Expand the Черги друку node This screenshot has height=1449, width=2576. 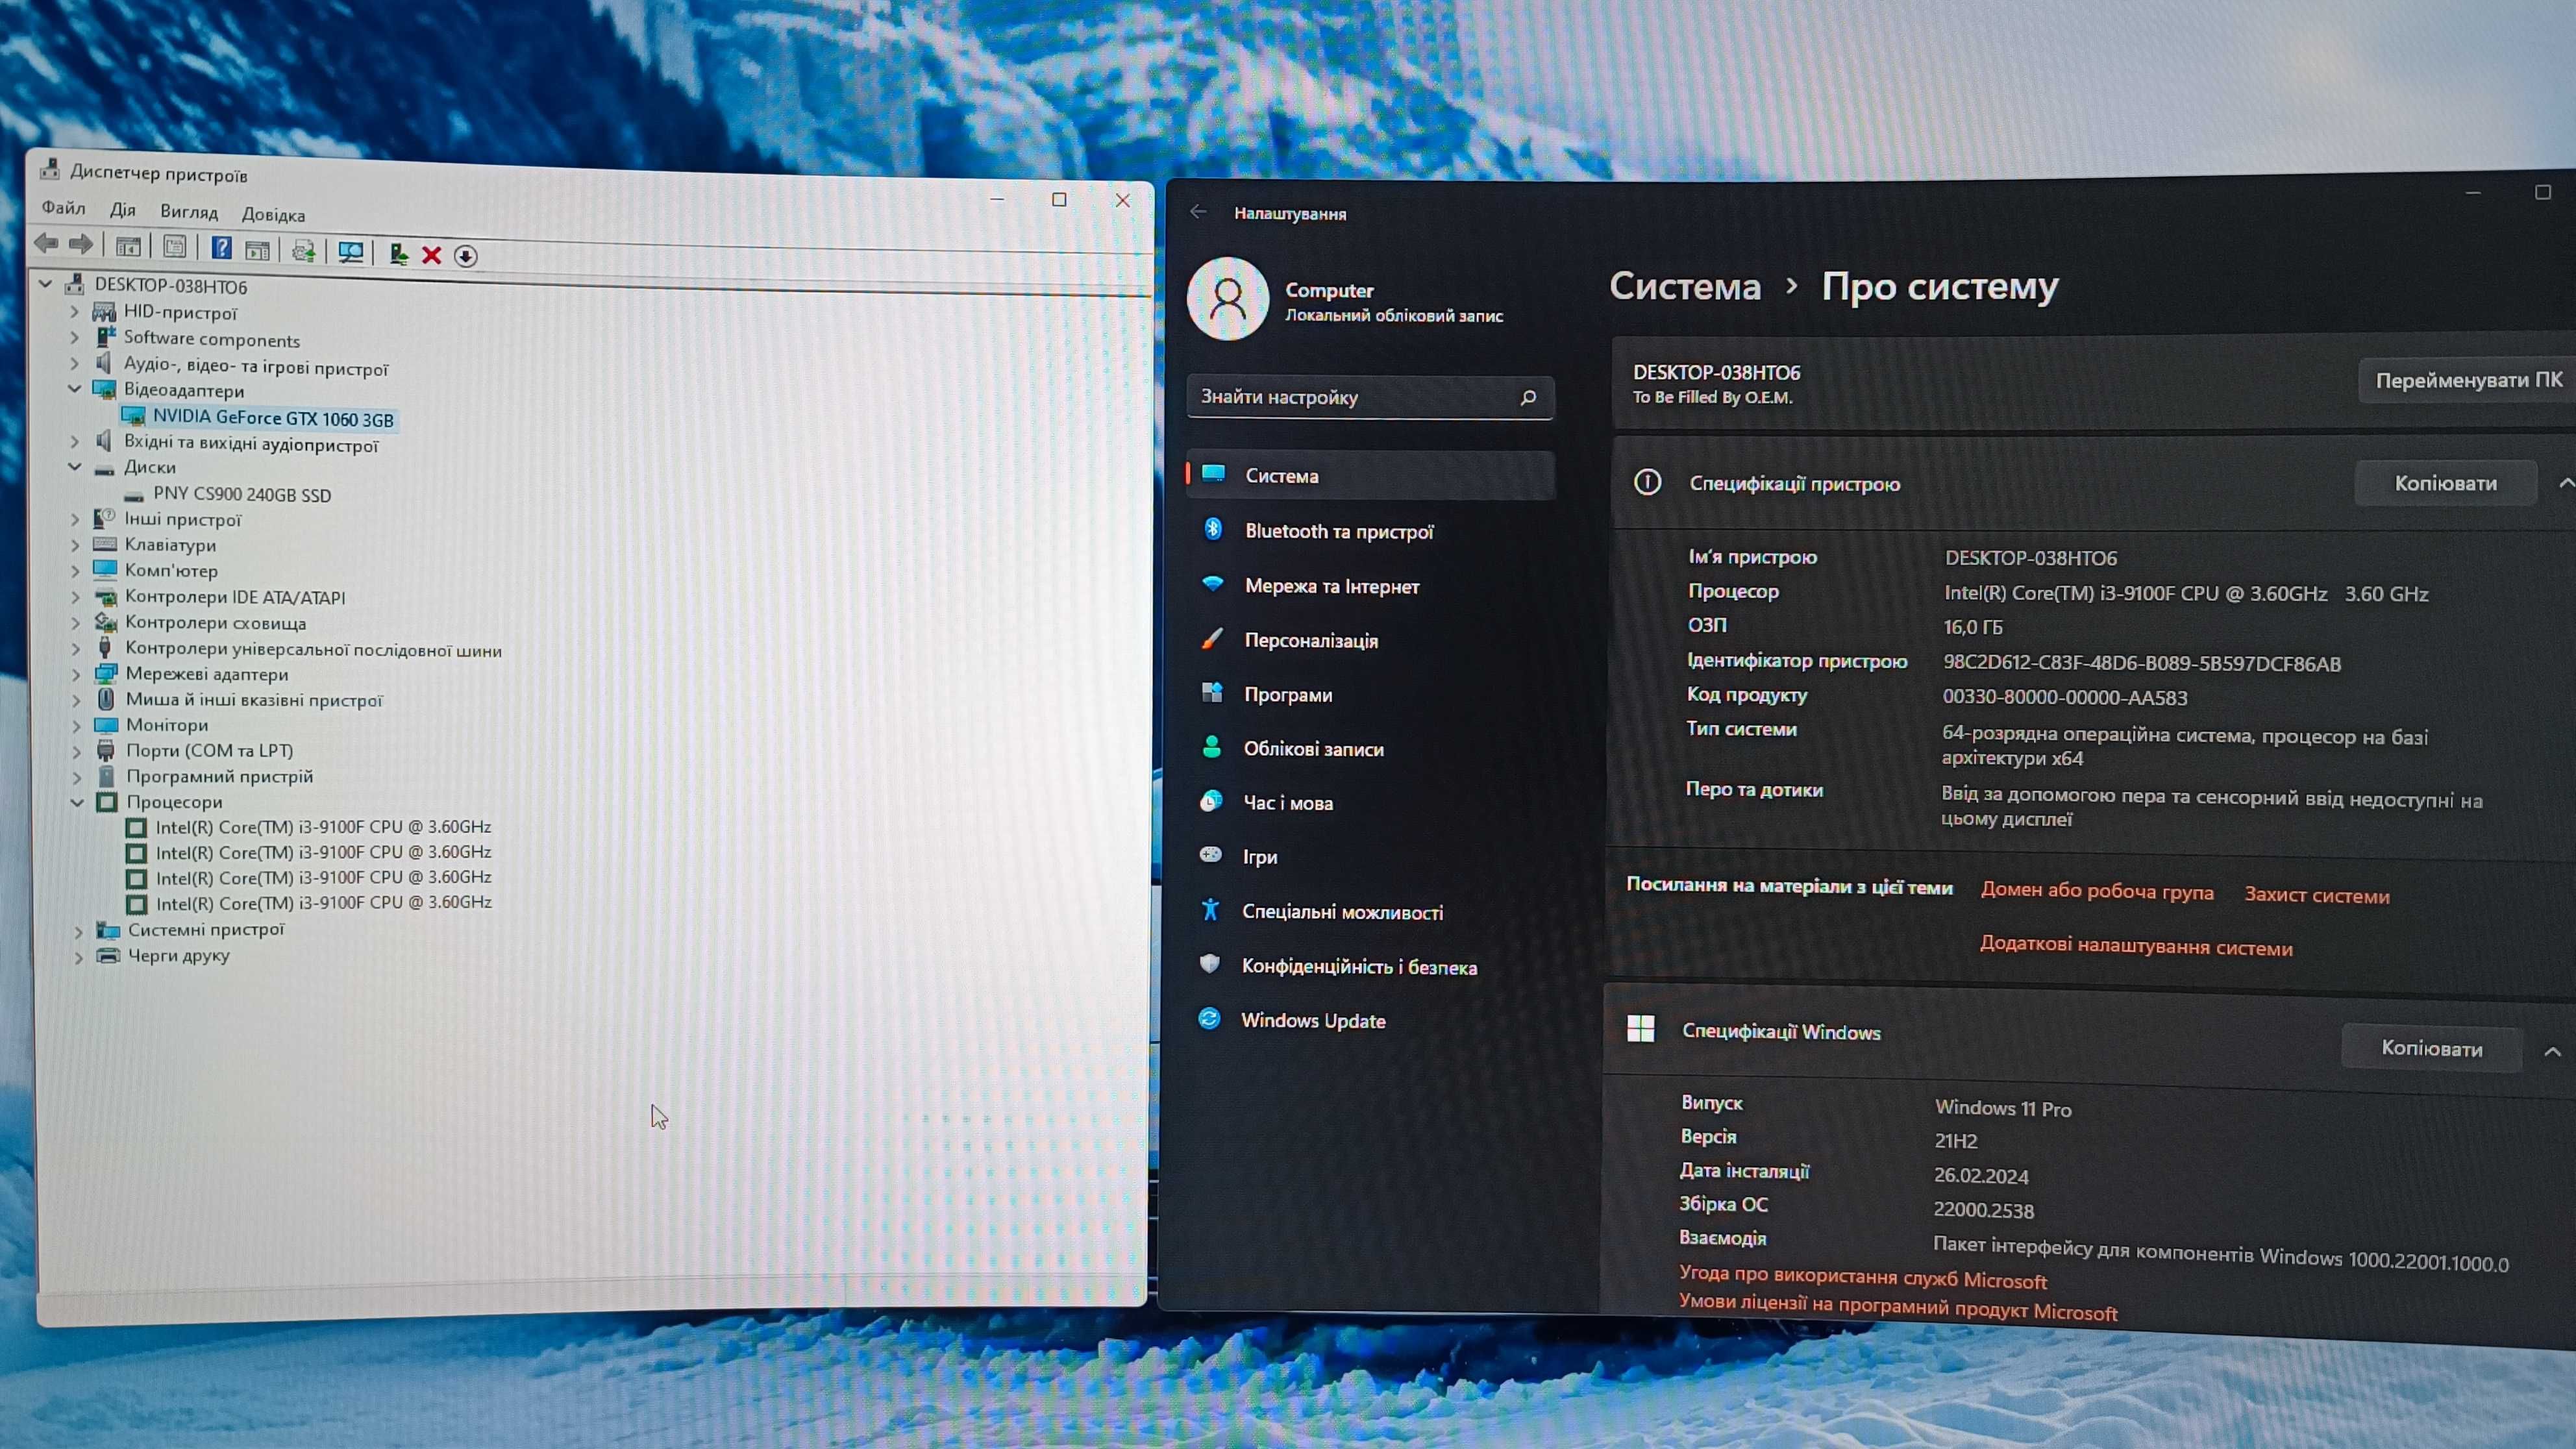point(79,956)
